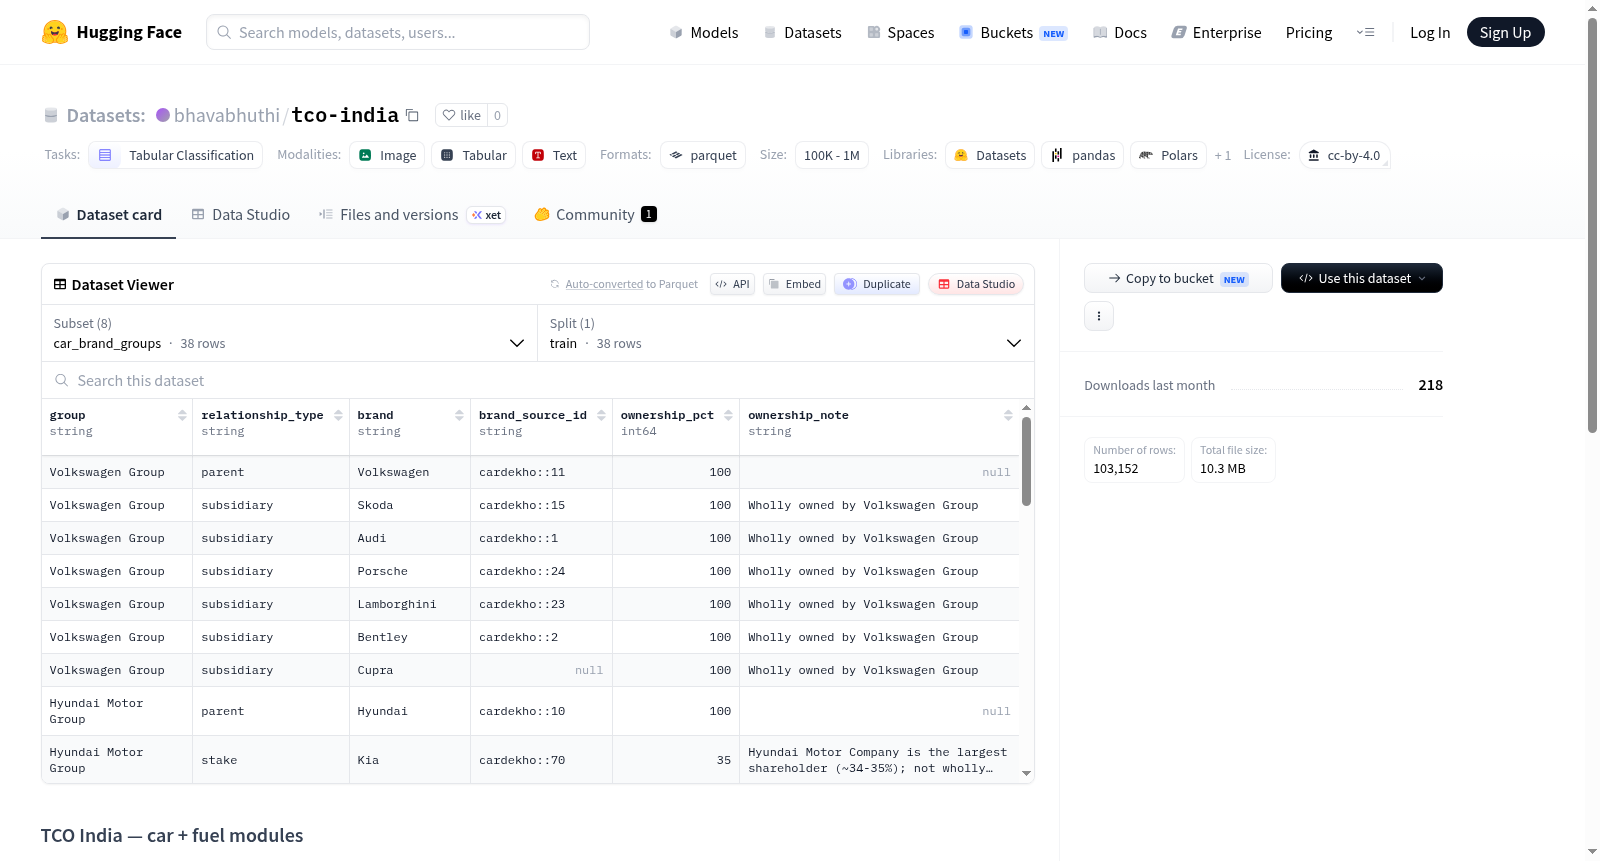Go to Datasets in top navigation
1600x861 pixels.
pos(803,32)
